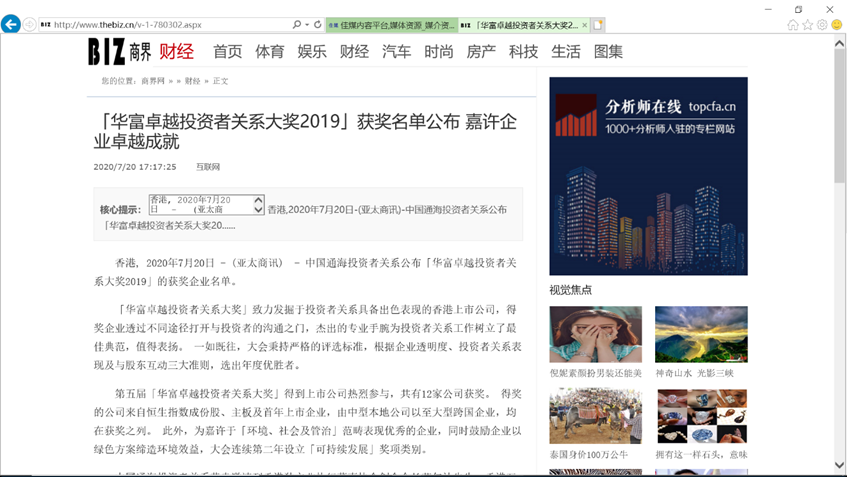Click the browser Back arrow button

[x=11, y=24]
